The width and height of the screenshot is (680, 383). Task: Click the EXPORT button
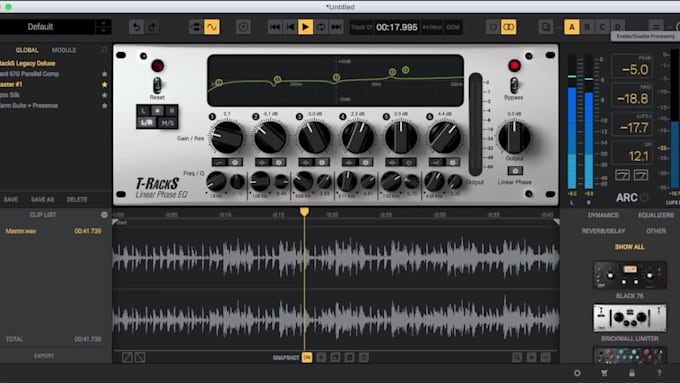[x=44, y=356]
